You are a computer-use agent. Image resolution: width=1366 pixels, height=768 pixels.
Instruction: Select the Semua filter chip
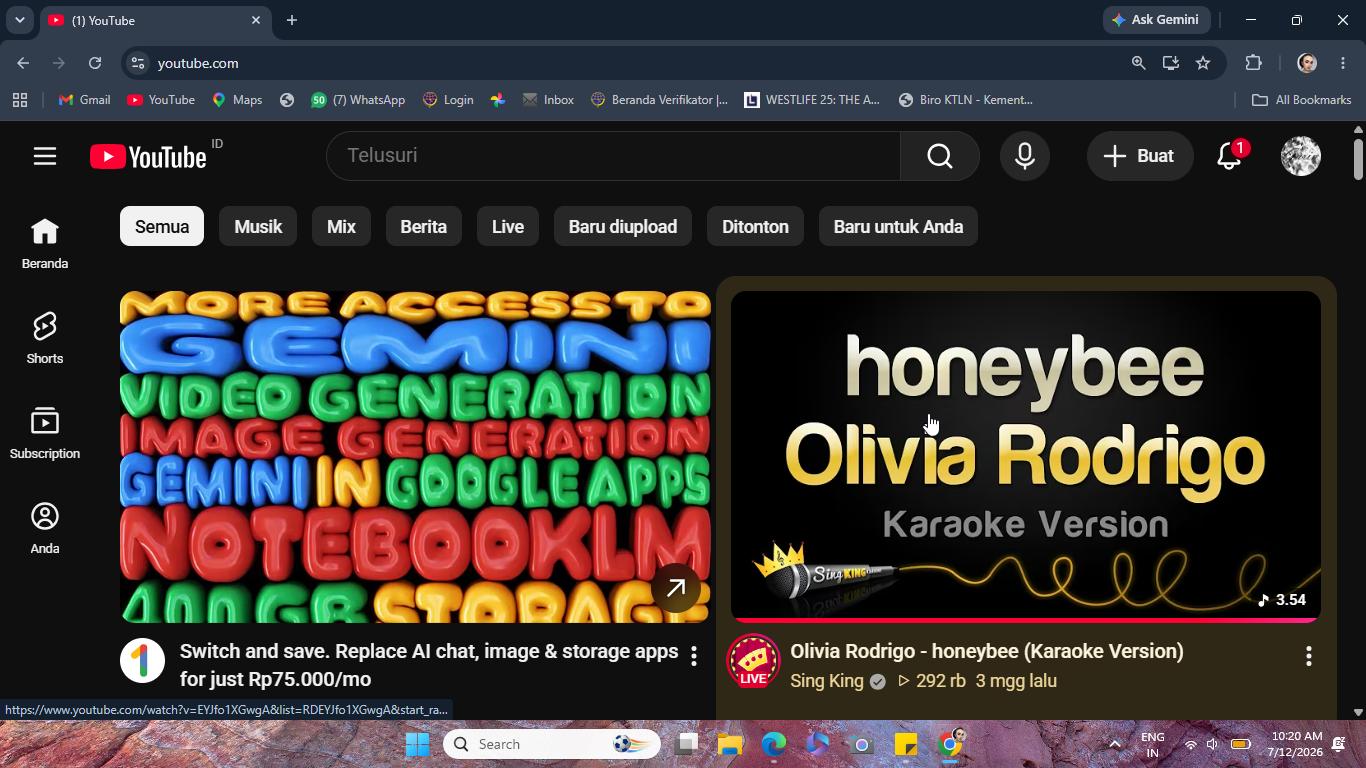pos(162,227)
